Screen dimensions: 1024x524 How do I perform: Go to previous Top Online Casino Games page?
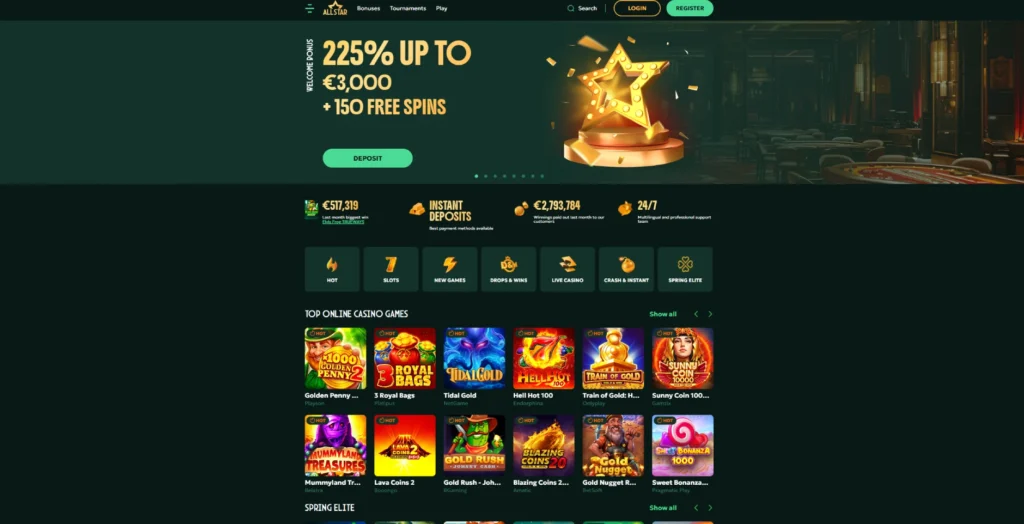pos(696,314)
